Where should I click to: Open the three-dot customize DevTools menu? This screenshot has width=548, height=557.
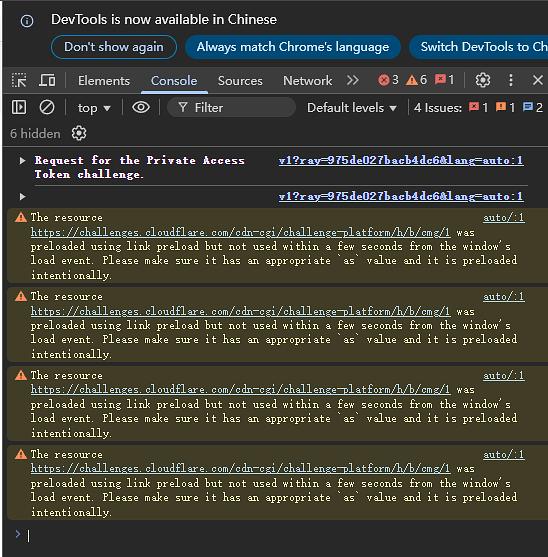tap(510, 80)
